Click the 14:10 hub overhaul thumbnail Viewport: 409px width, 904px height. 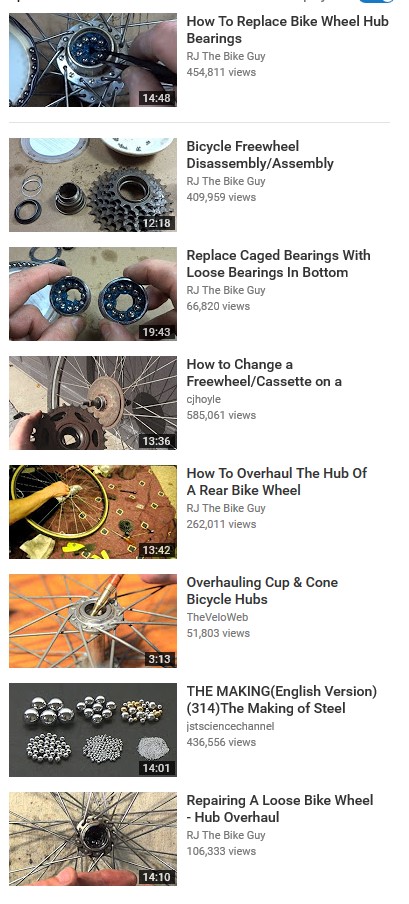pyautogui.click(x=93, y=839)
